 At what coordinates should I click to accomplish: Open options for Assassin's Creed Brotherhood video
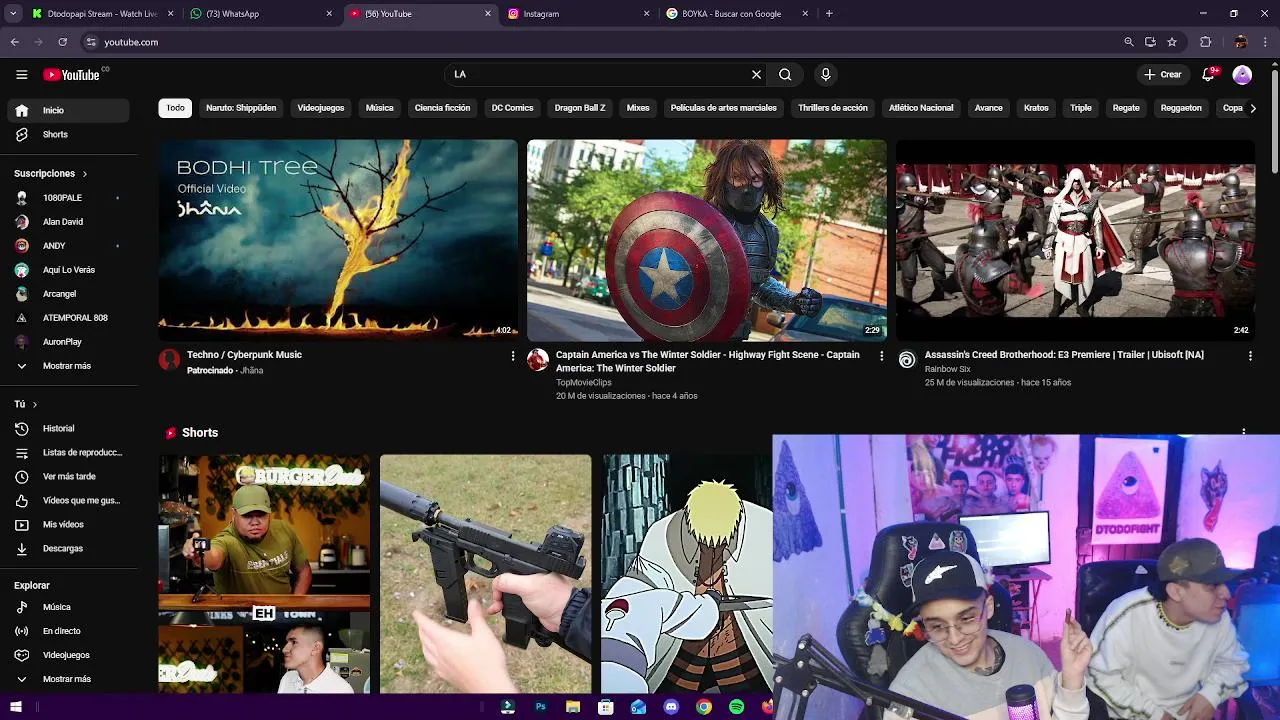click(1250, 355)
